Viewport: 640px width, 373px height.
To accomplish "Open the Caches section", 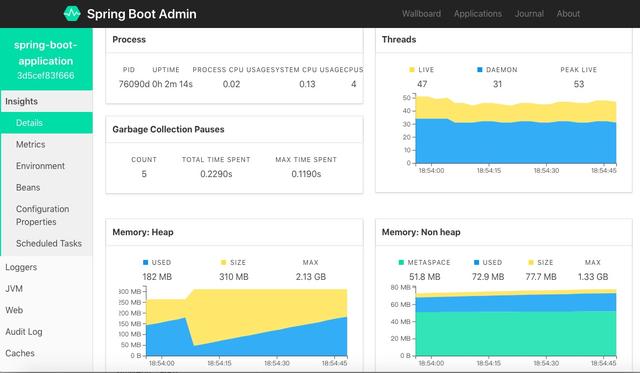I will pyautogui.click(x=20, y=353).
